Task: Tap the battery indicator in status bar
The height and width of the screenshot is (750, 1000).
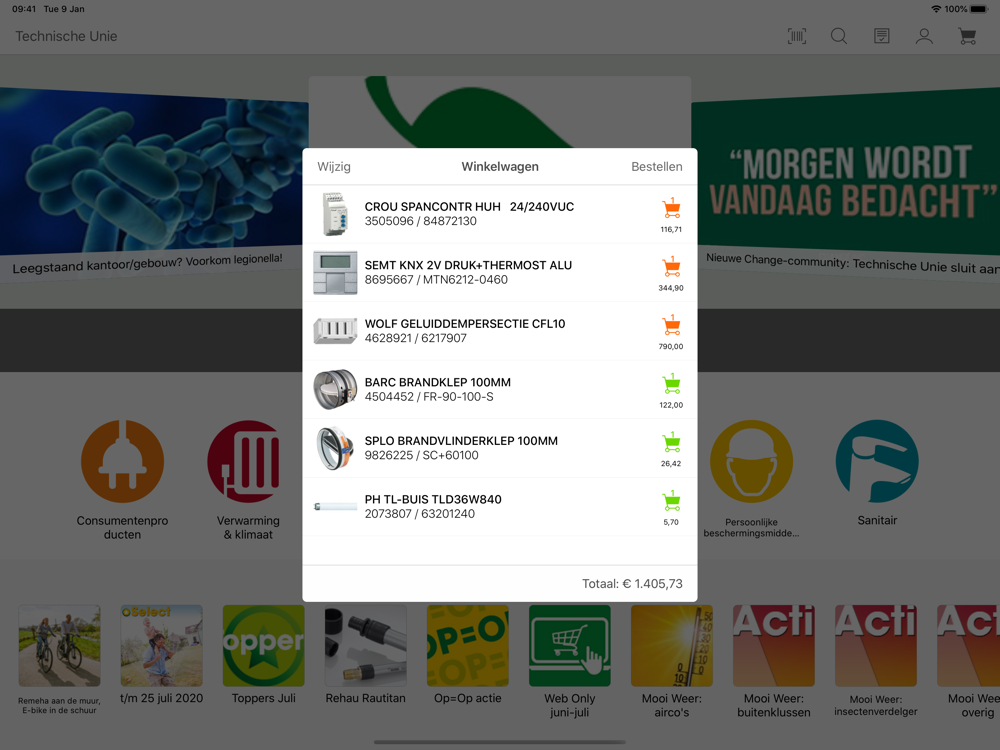Action: pyautogui.click(x=980, y=9)
